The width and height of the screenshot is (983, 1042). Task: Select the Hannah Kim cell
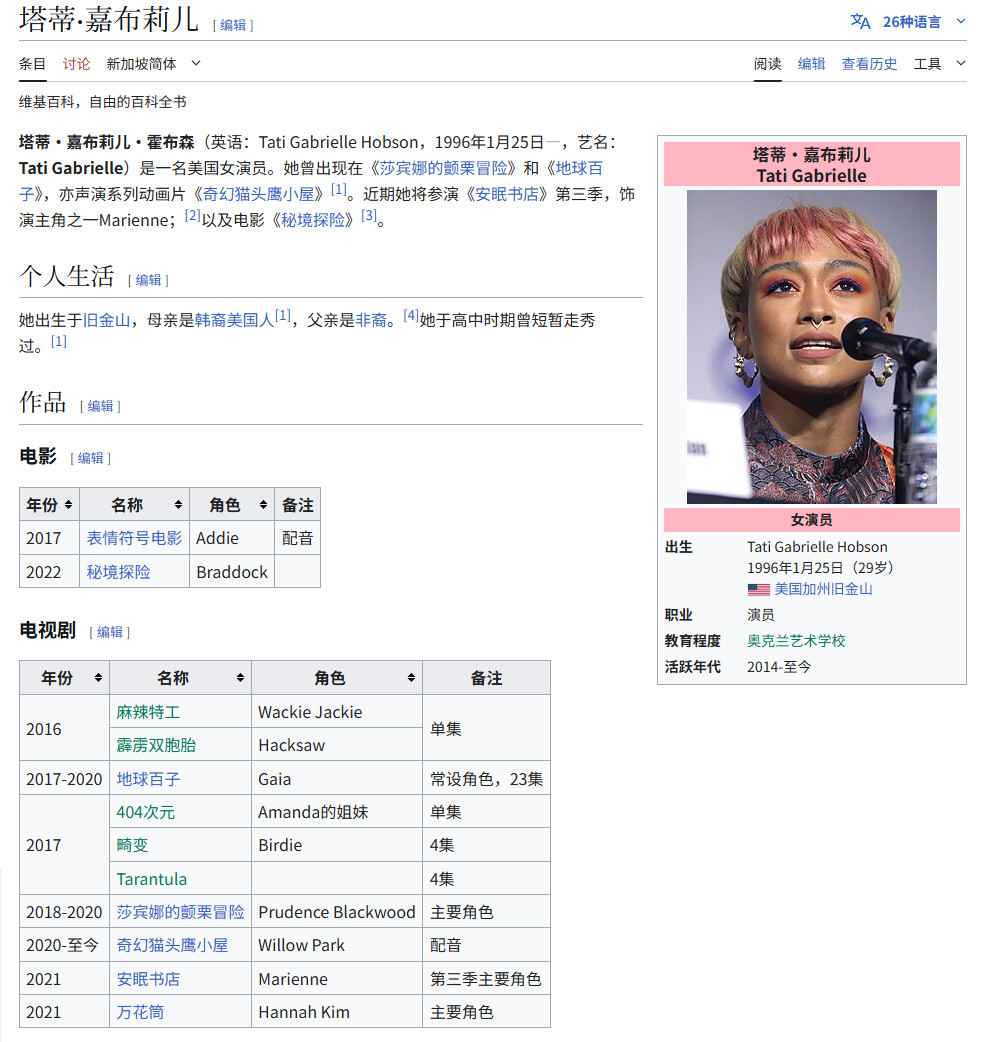point(337,1012)
